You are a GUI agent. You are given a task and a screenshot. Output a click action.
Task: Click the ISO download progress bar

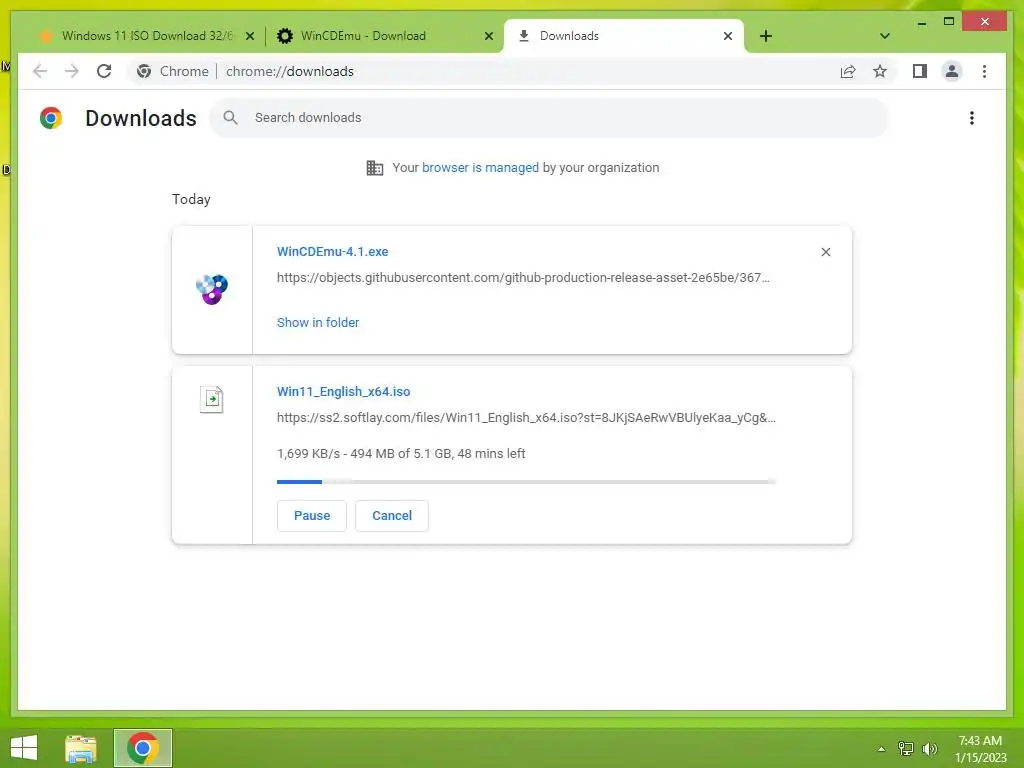coord(526,482)
